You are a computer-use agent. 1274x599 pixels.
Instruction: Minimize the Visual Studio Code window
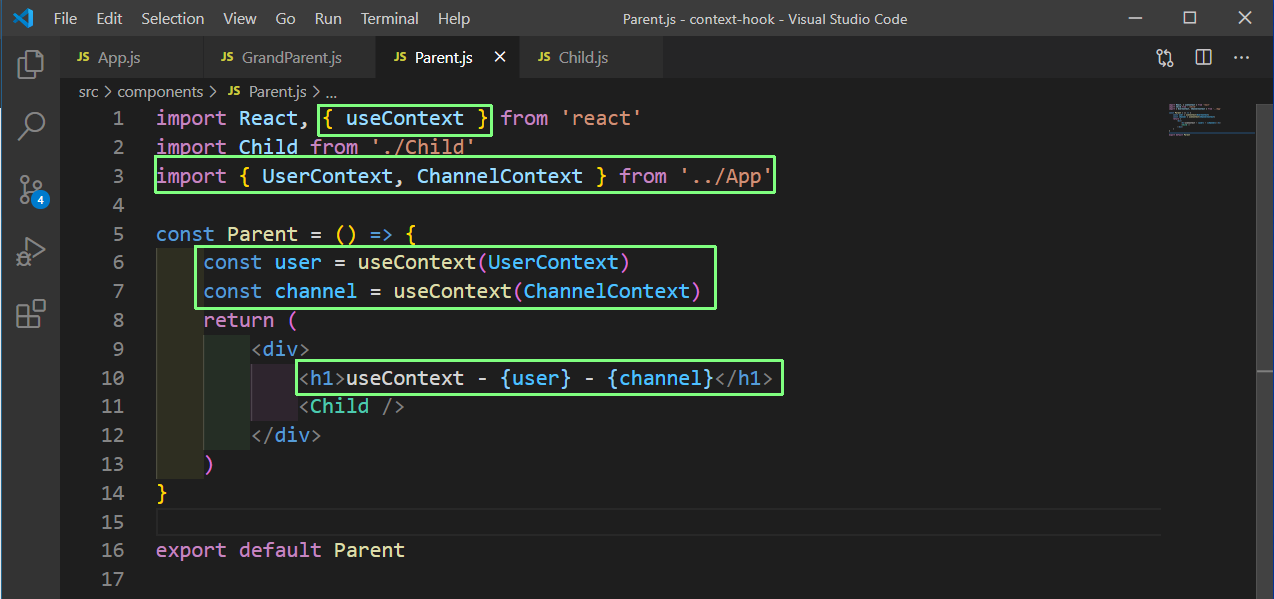tap(1134, 18)
